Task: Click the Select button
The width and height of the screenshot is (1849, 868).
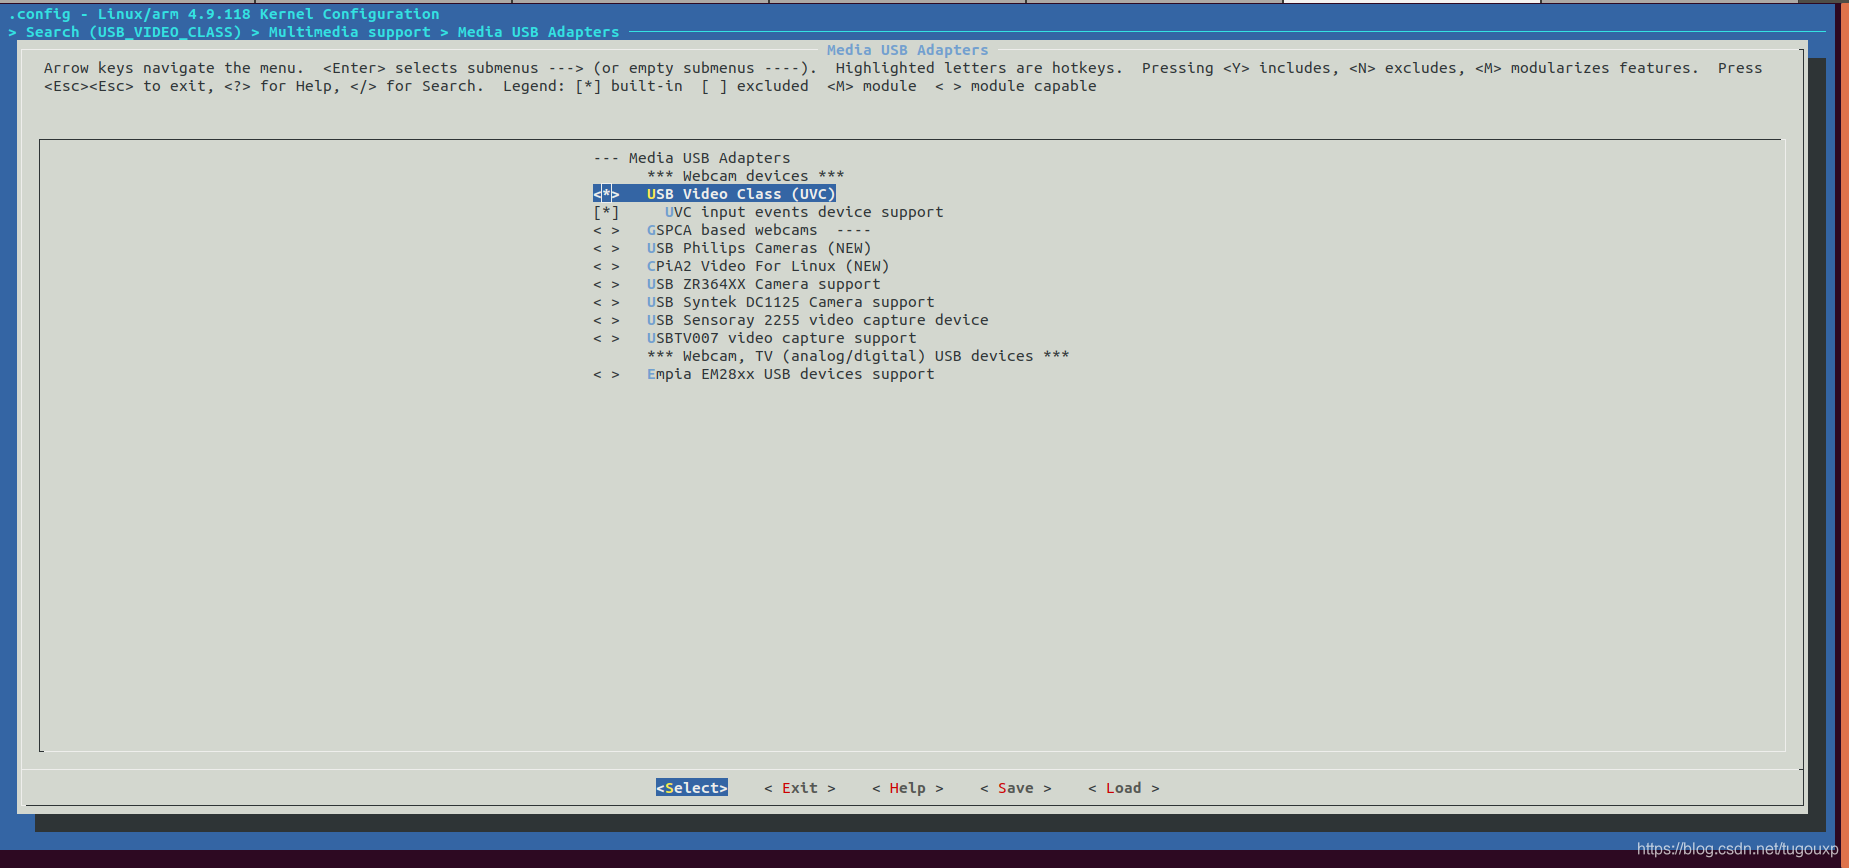Action: [692, 788]
